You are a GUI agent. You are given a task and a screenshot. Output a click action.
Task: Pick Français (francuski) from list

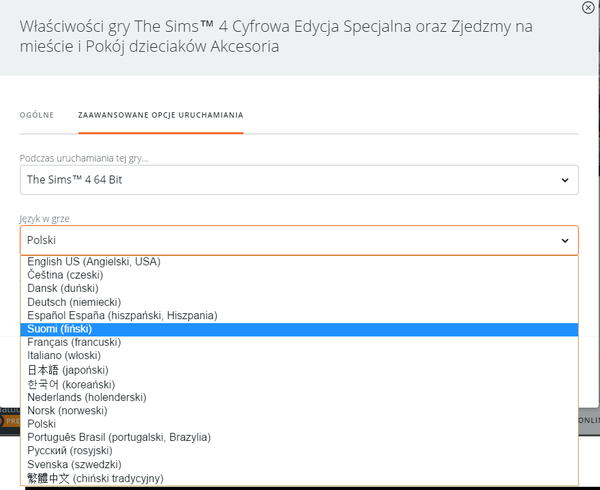(x=74, y=343)
